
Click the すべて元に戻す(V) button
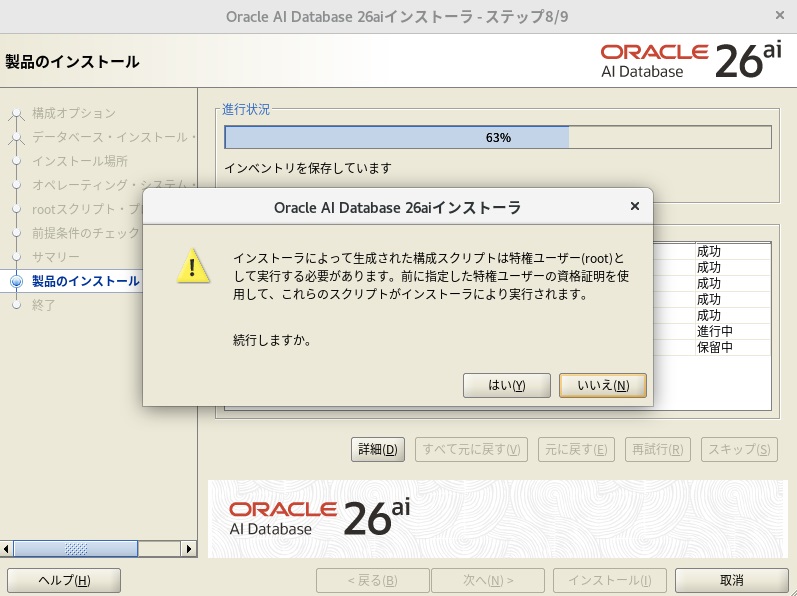471,449
